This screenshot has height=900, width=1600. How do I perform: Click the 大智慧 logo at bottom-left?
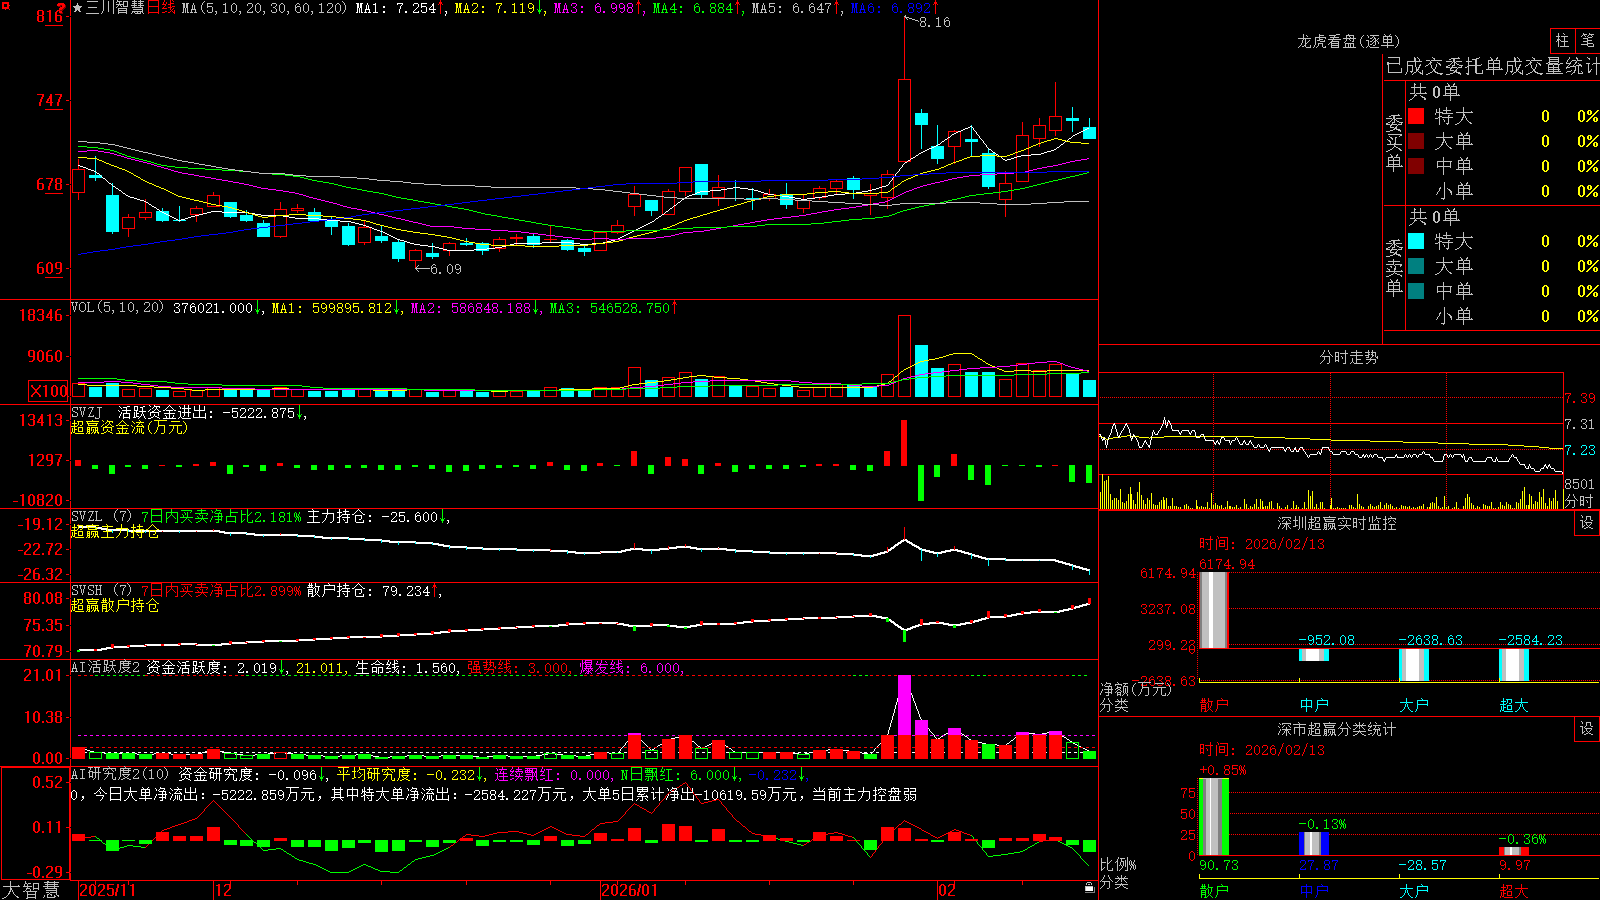click(x=31, y=890)
